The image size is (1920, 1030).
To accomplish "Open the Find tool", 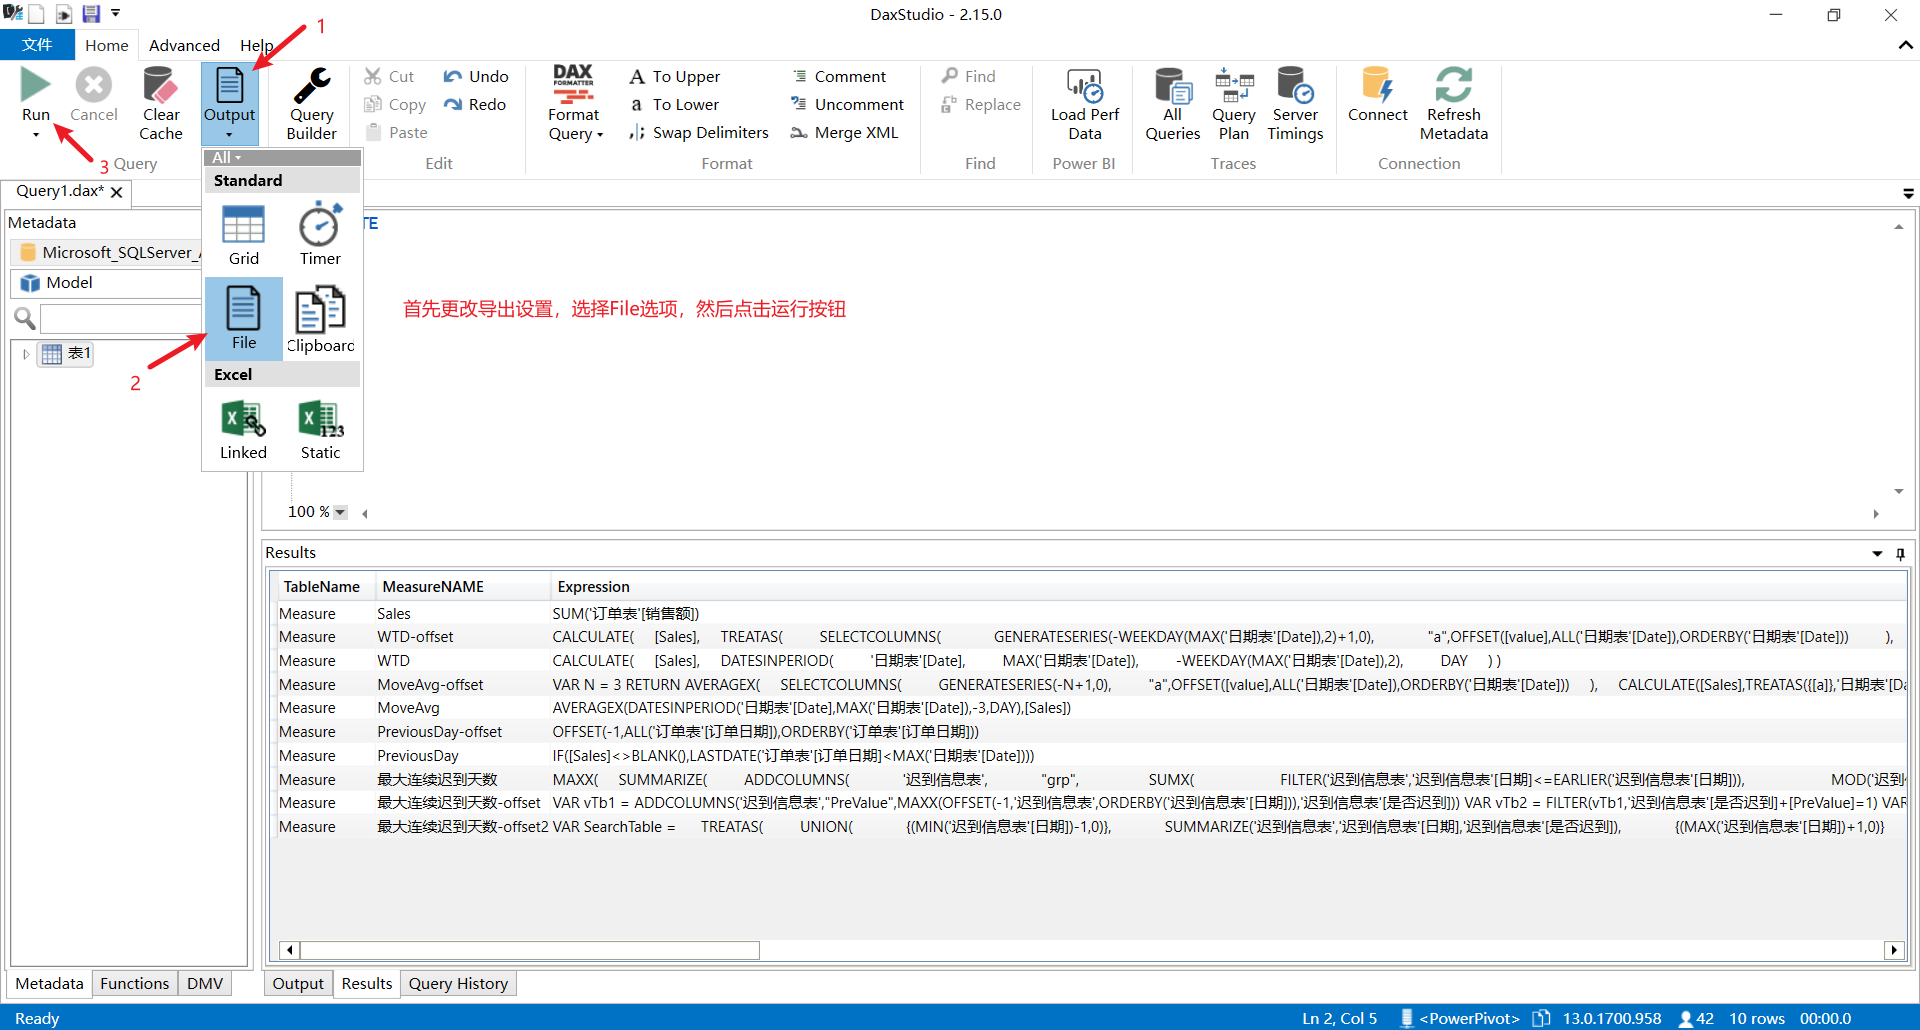I will pos(968,76).
